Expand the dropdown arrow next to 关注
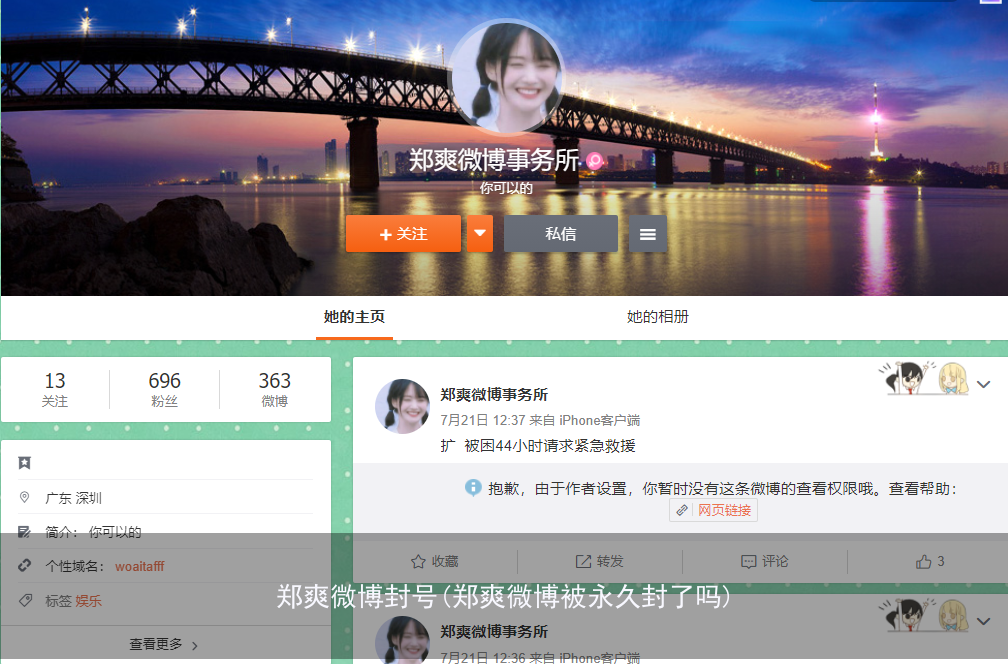 pyautogui.click(x=479, y=233)
